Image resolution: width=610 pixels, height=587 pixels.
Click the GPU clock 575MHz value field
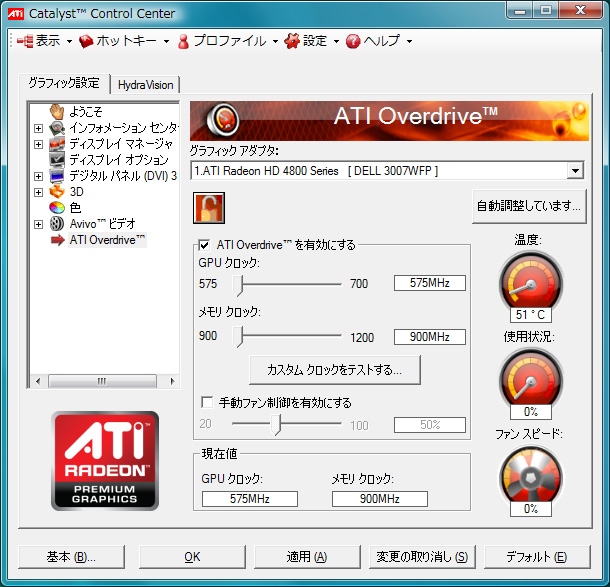[429, 283]
